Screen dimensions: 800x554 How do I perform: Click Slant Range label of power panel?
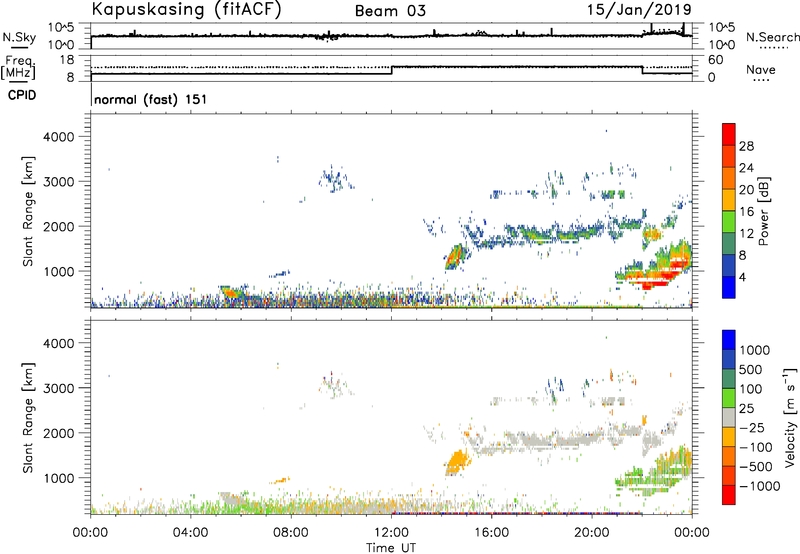tap(28, 211)
